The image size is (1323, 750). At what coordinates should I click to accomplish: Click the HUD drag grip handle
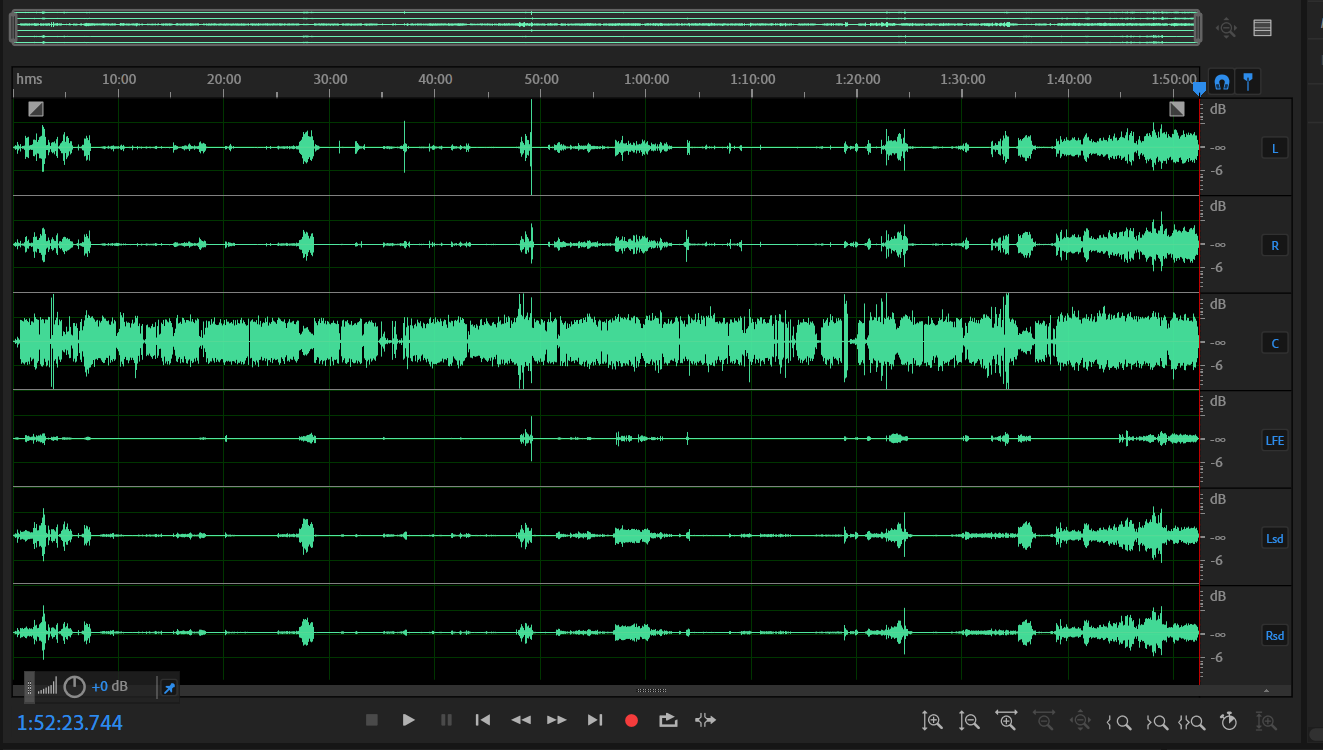pyautogui.click(x=30, y=687)
